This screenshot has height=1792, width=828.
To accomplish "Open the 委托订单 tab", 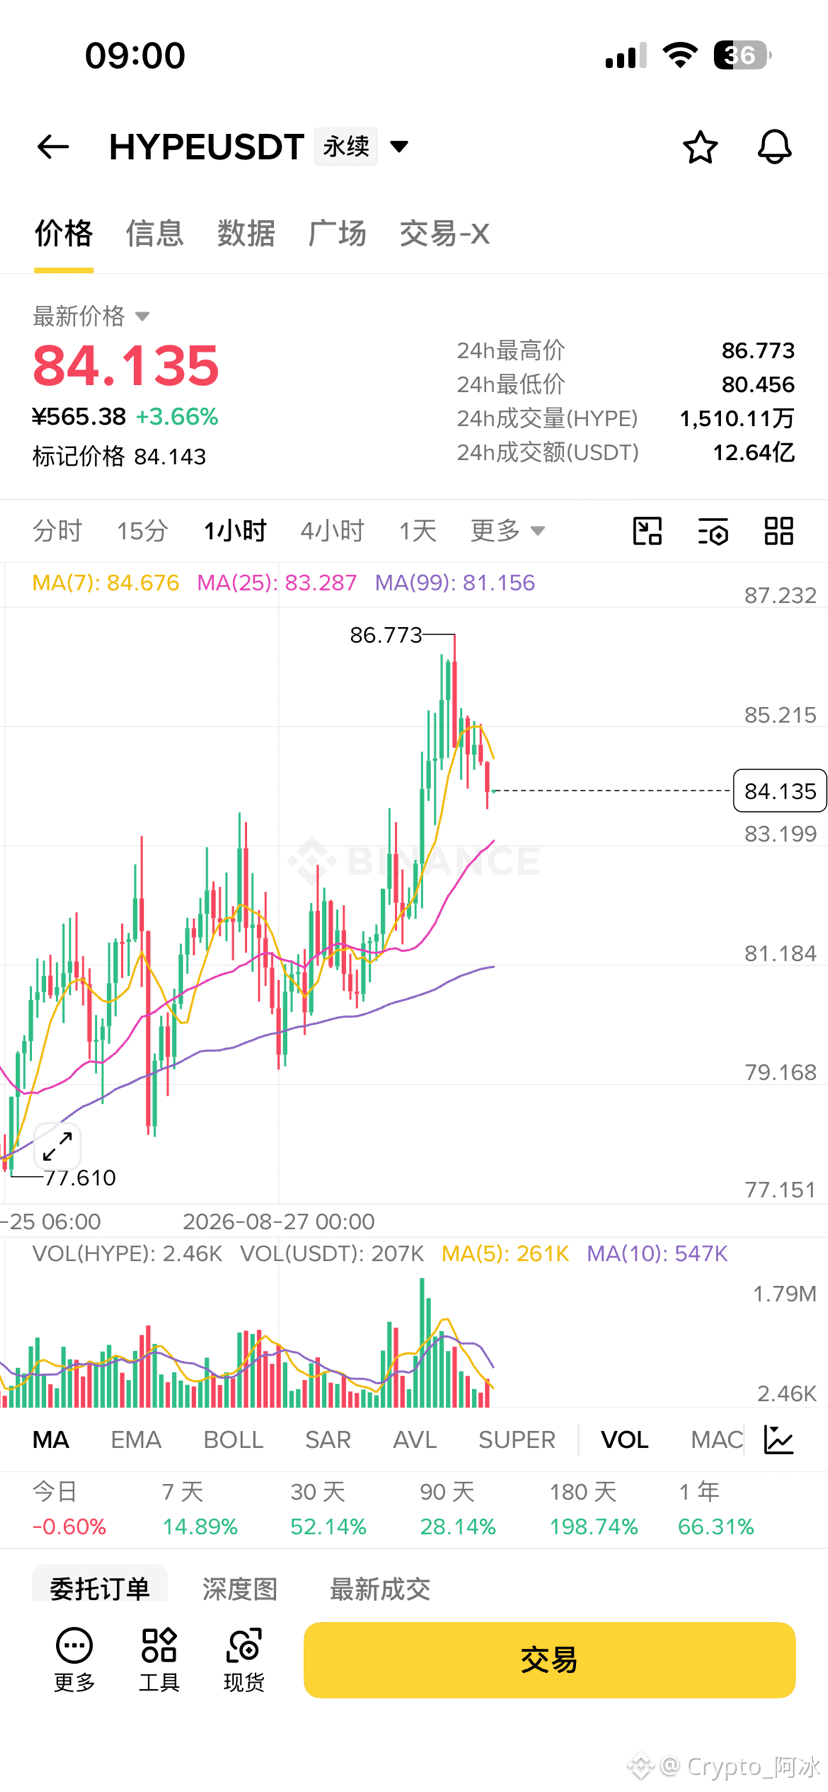I will [x=100, y=1588].
